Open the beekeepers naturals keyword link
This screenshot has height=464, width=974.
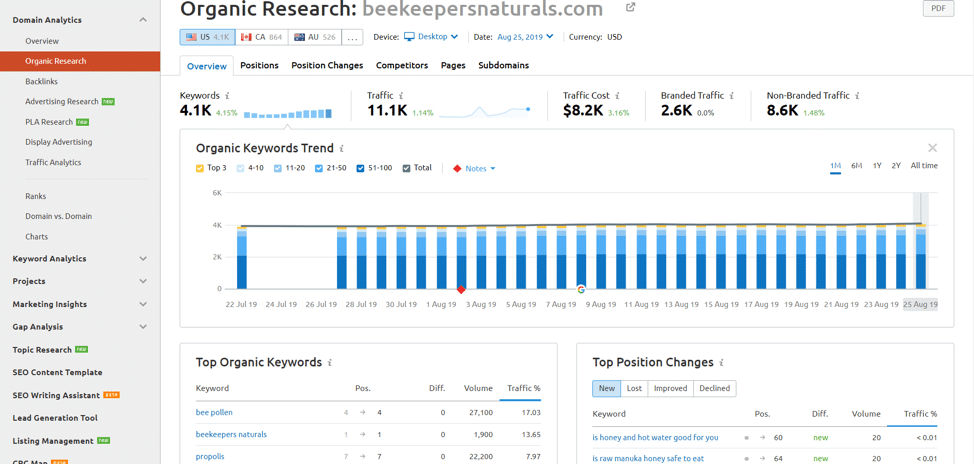pos(231,435)
